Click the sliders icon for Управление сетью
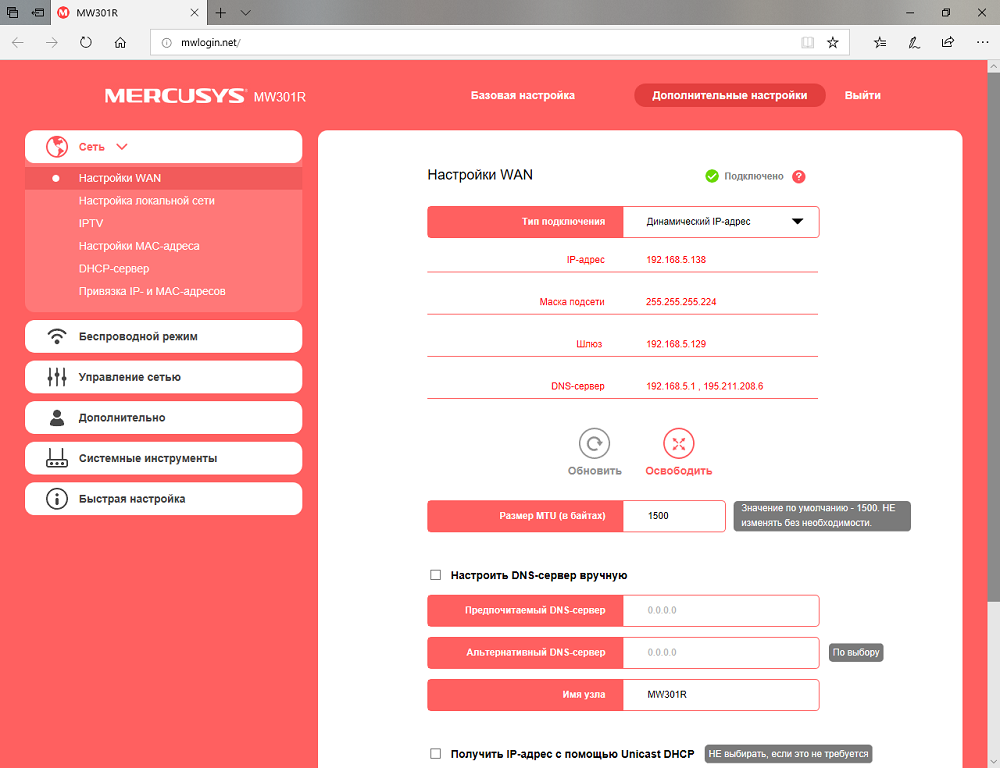The width and height of the screenshot is (1000, 768). [57, 377]
